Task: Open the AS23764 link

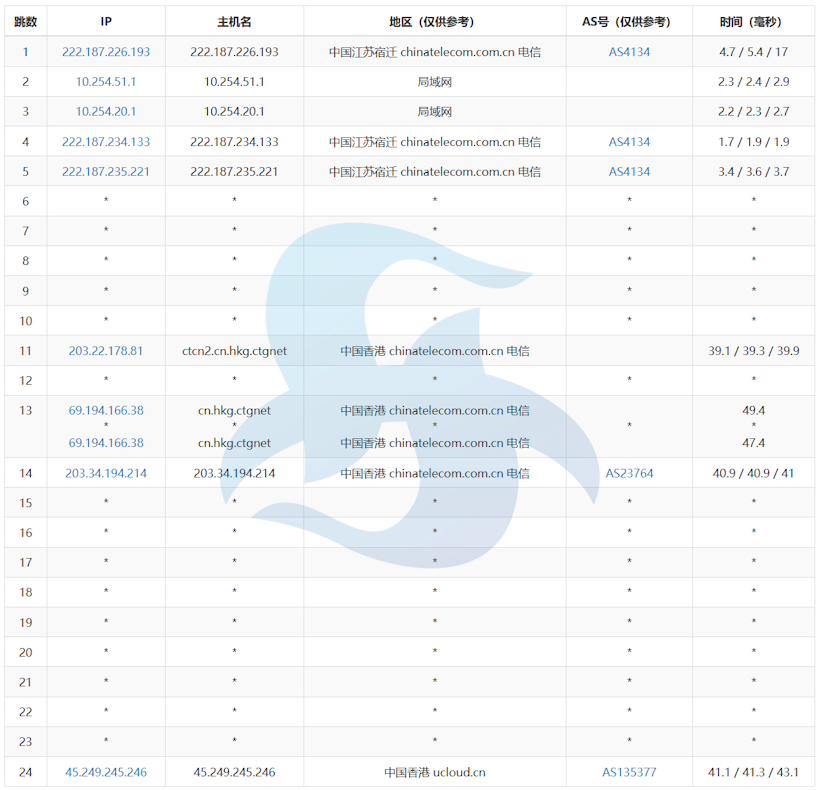Action: click(628, 472)
